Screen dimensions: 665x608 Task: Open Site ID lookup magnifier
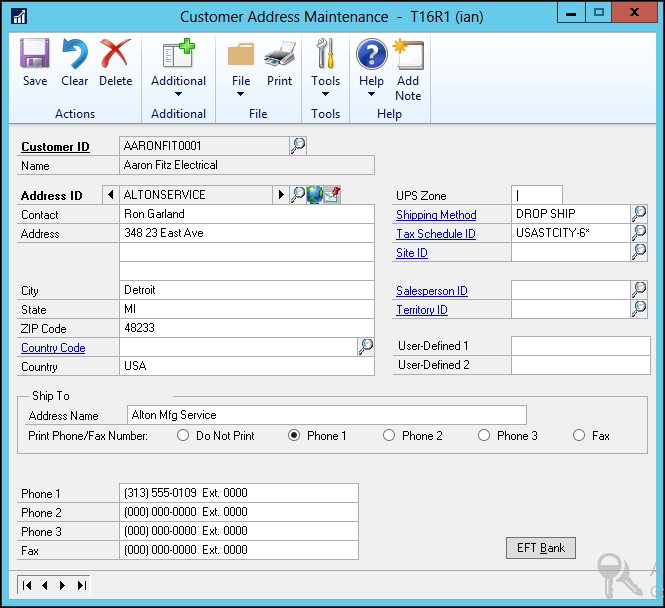pyautogui.click(x=639, y=252)
